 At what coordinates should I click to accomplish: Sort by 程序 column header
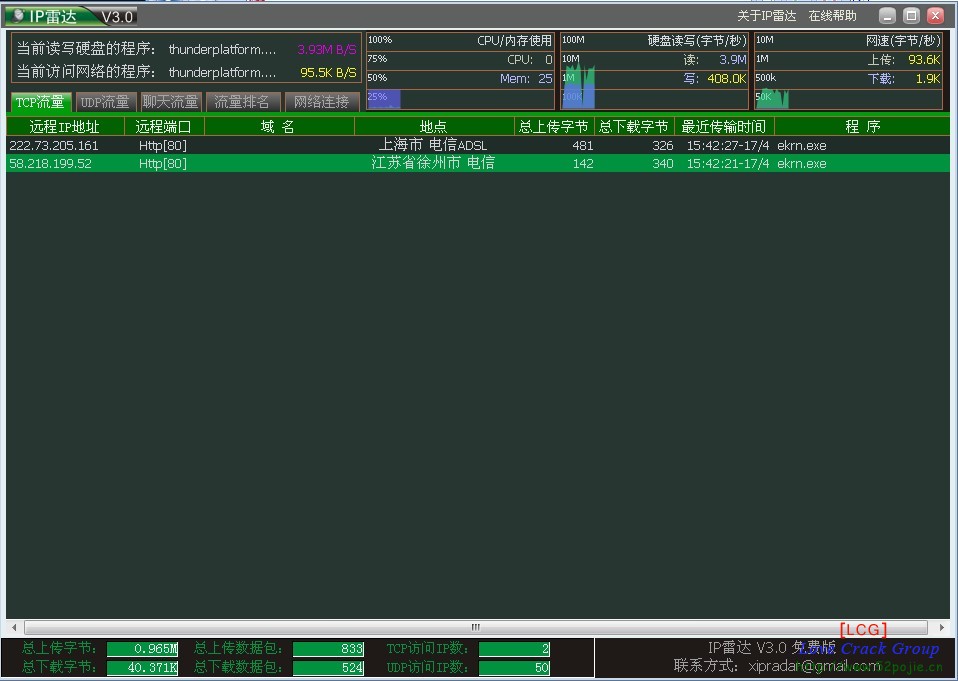point(862,126)
